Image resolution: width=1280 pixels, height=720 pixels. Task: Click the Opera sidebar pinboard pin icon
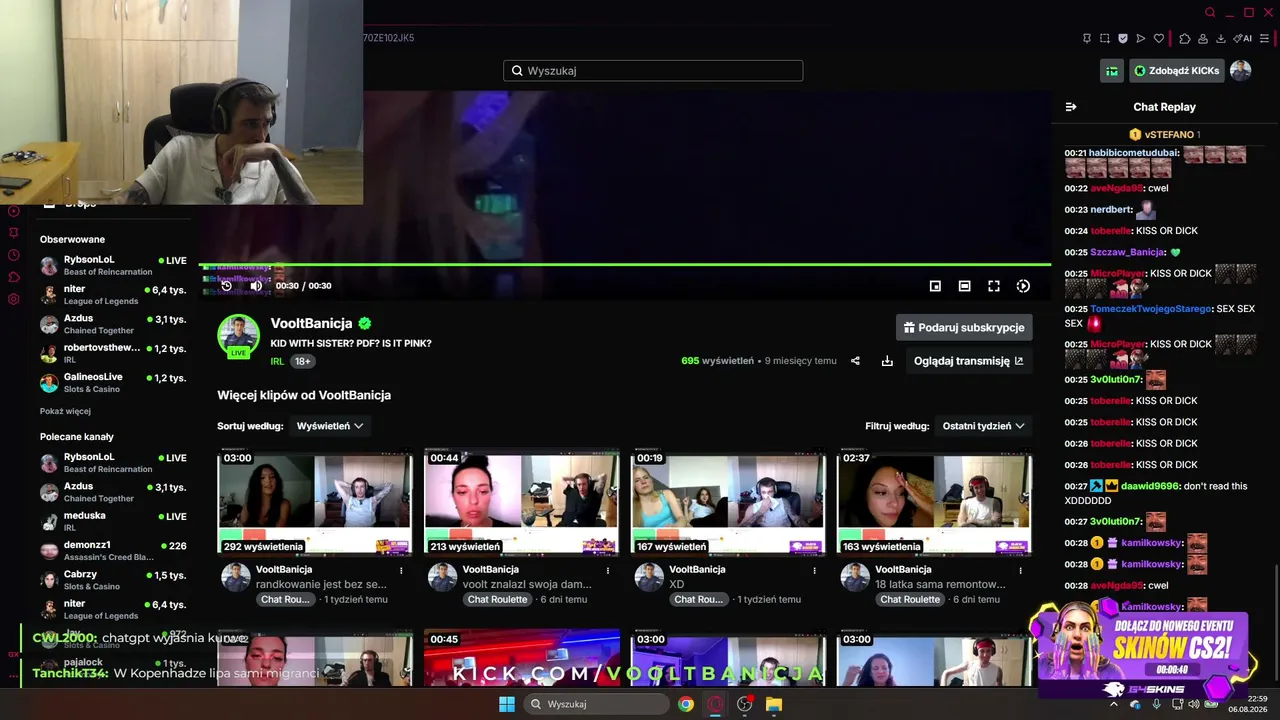[14, 233]
